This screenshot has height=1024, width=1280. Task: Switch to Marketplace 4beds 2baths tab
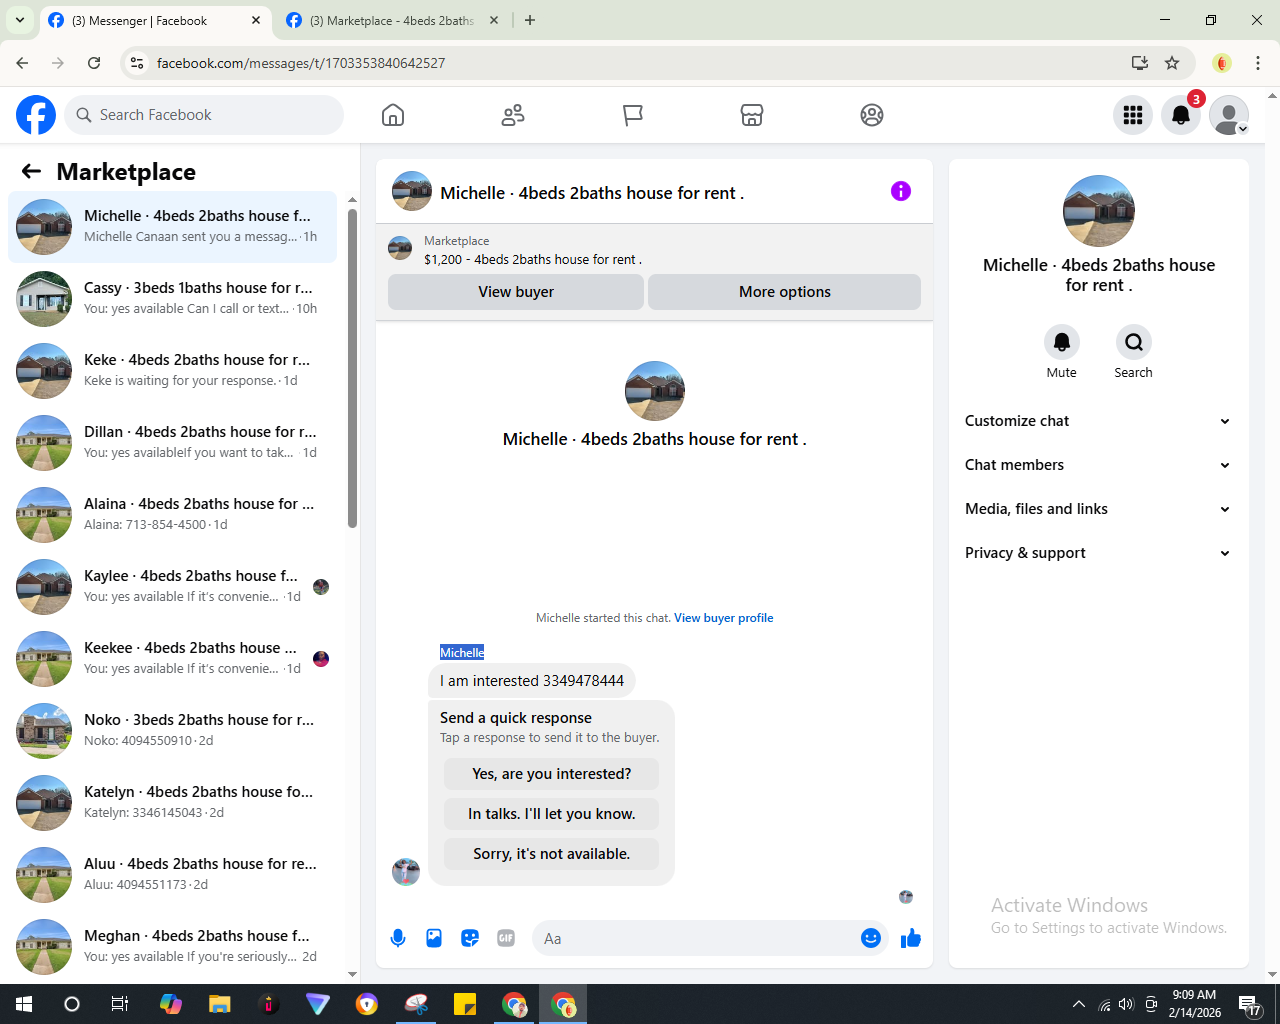[392, 20]
